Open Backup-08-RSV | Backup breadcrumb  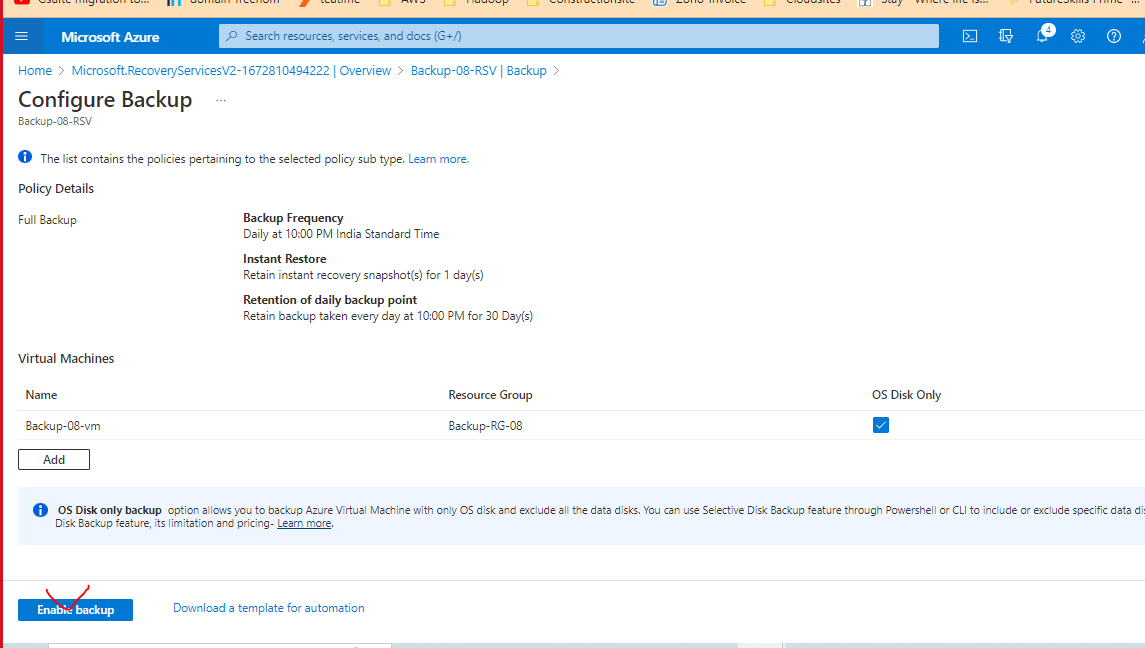coord(478,71)
